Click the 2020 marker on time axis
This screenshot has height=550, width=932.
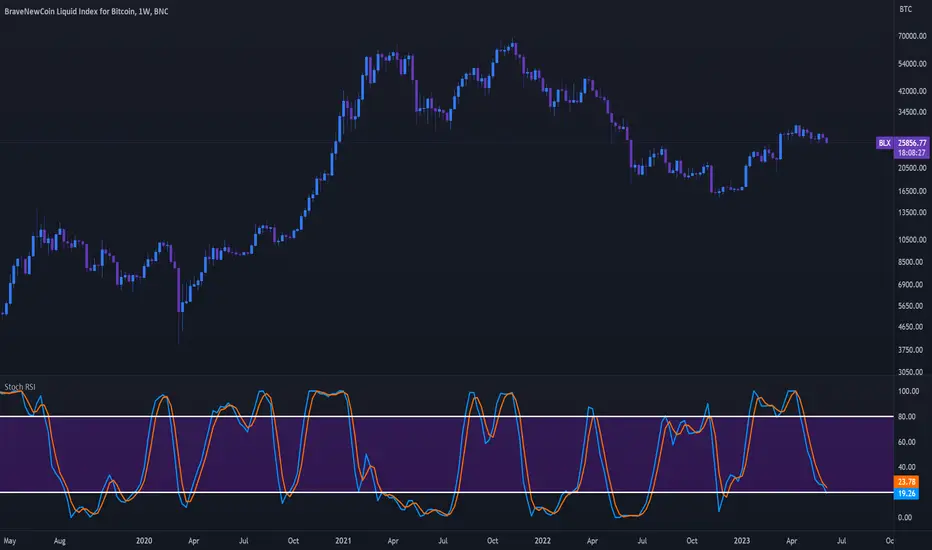(144, 540)
